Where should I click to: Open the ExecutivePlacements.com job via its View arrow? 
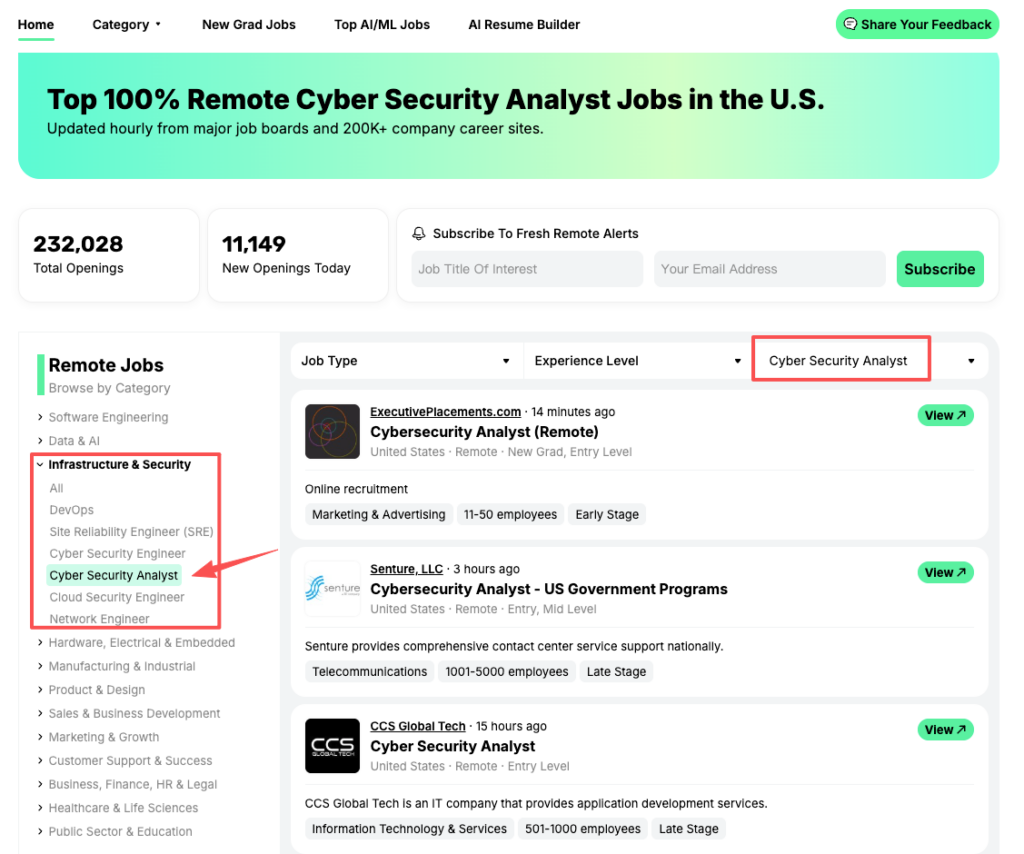tap(944, 414)
